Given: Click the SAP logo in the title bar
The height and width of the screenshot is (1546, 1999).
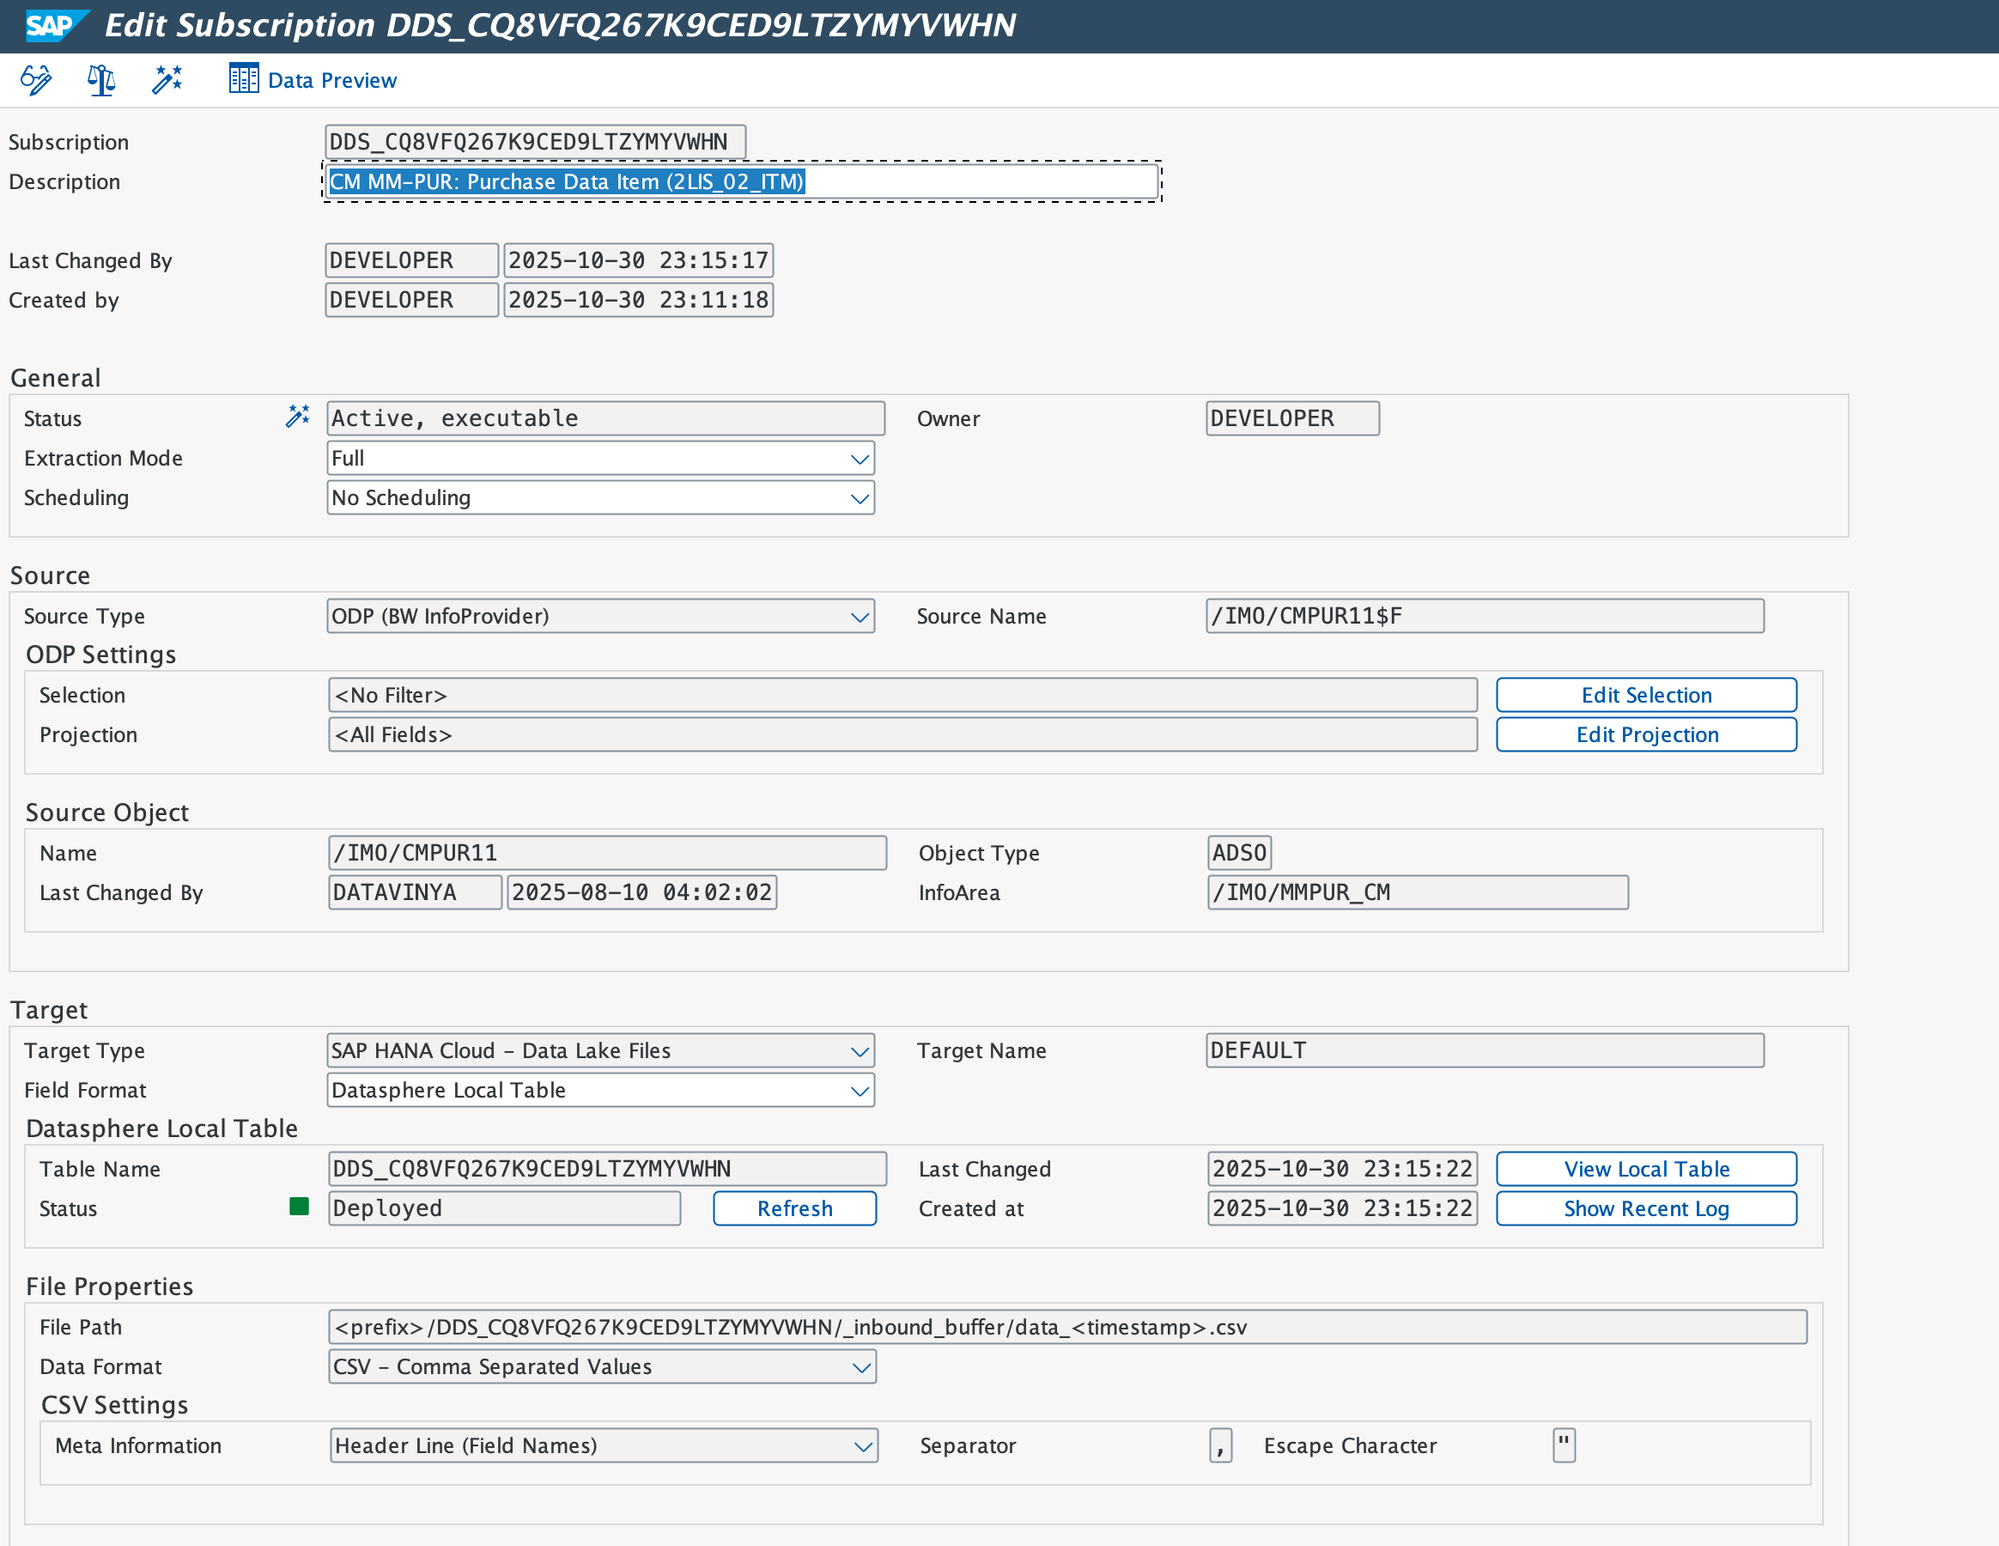Looking at the screenshot, I should pos(52,25).
